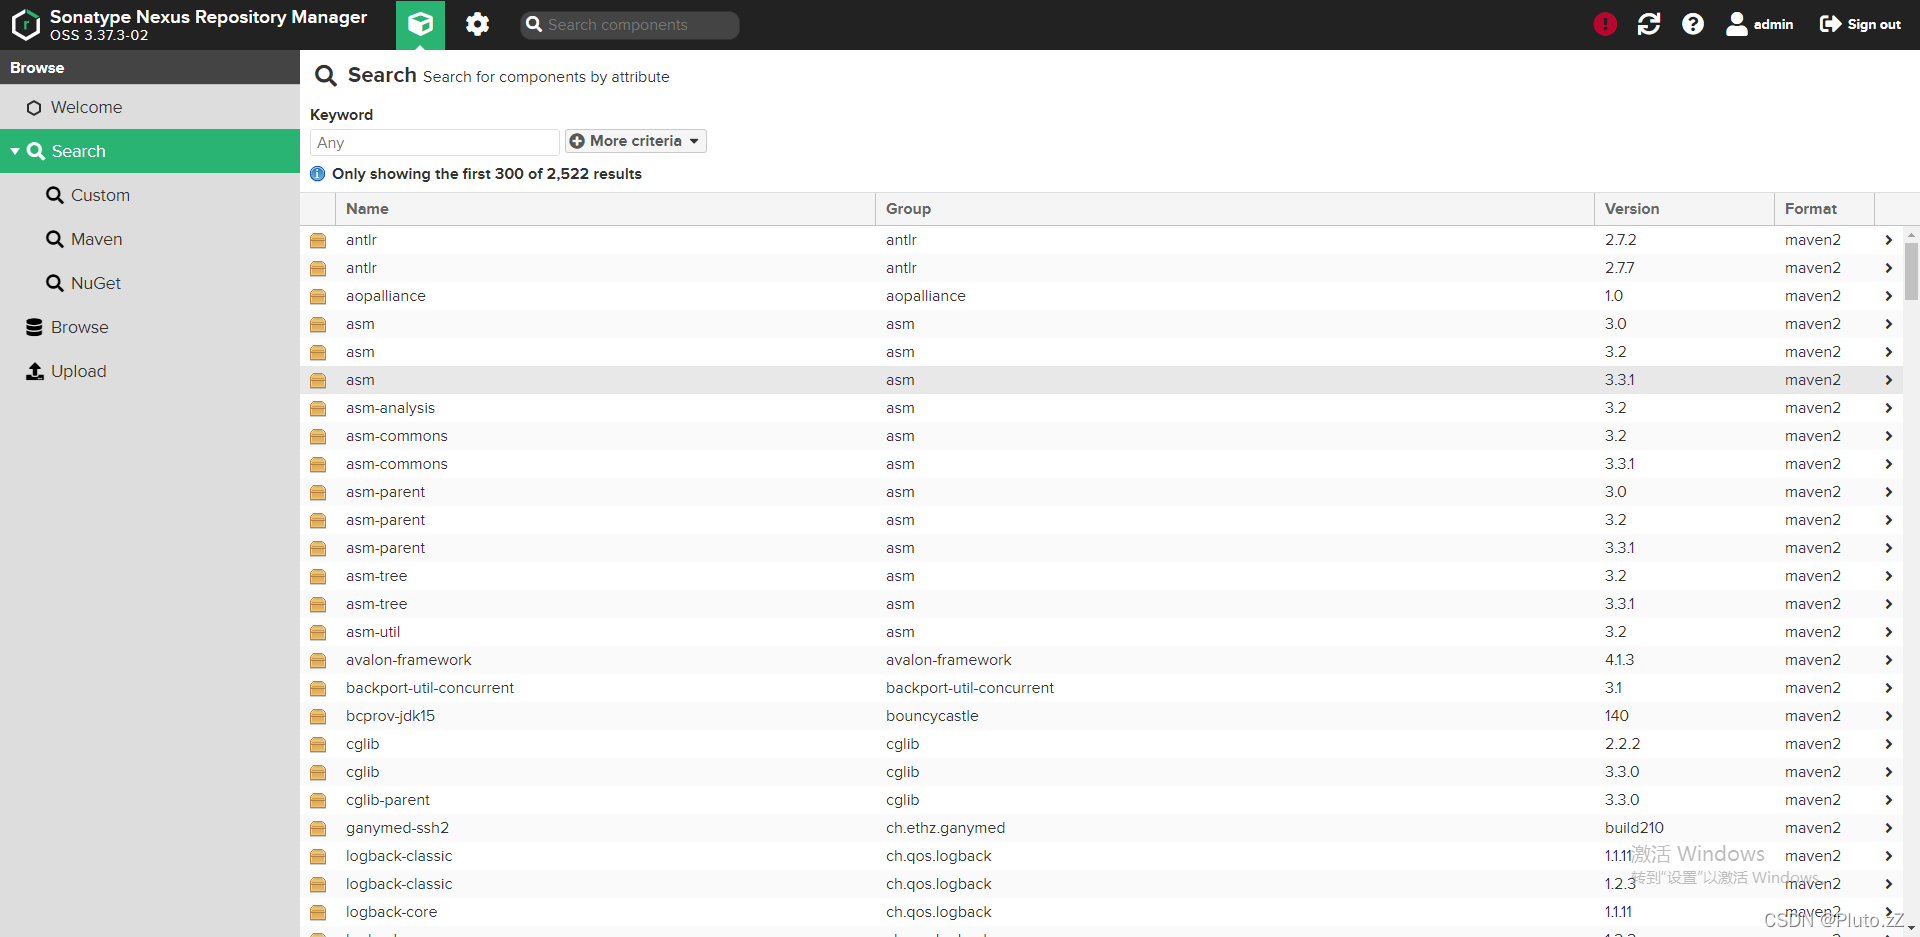Click the component icon of antlr 2.7.2

(x=318, y=240)
